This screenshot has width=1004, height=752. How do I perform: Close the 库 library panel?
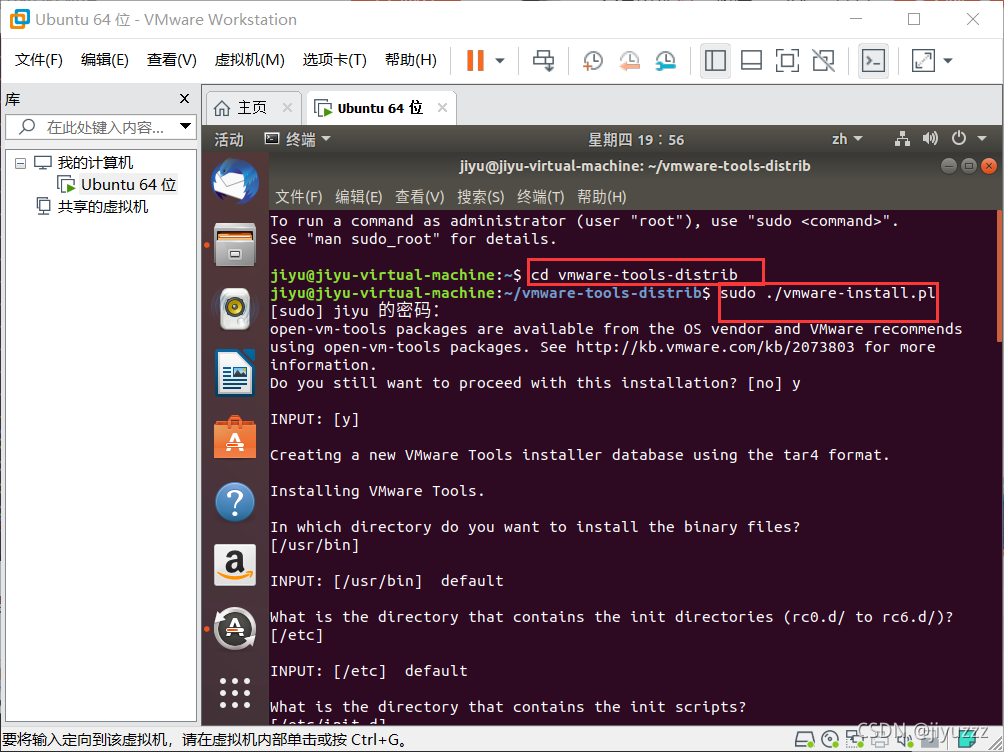pos(184,99)
